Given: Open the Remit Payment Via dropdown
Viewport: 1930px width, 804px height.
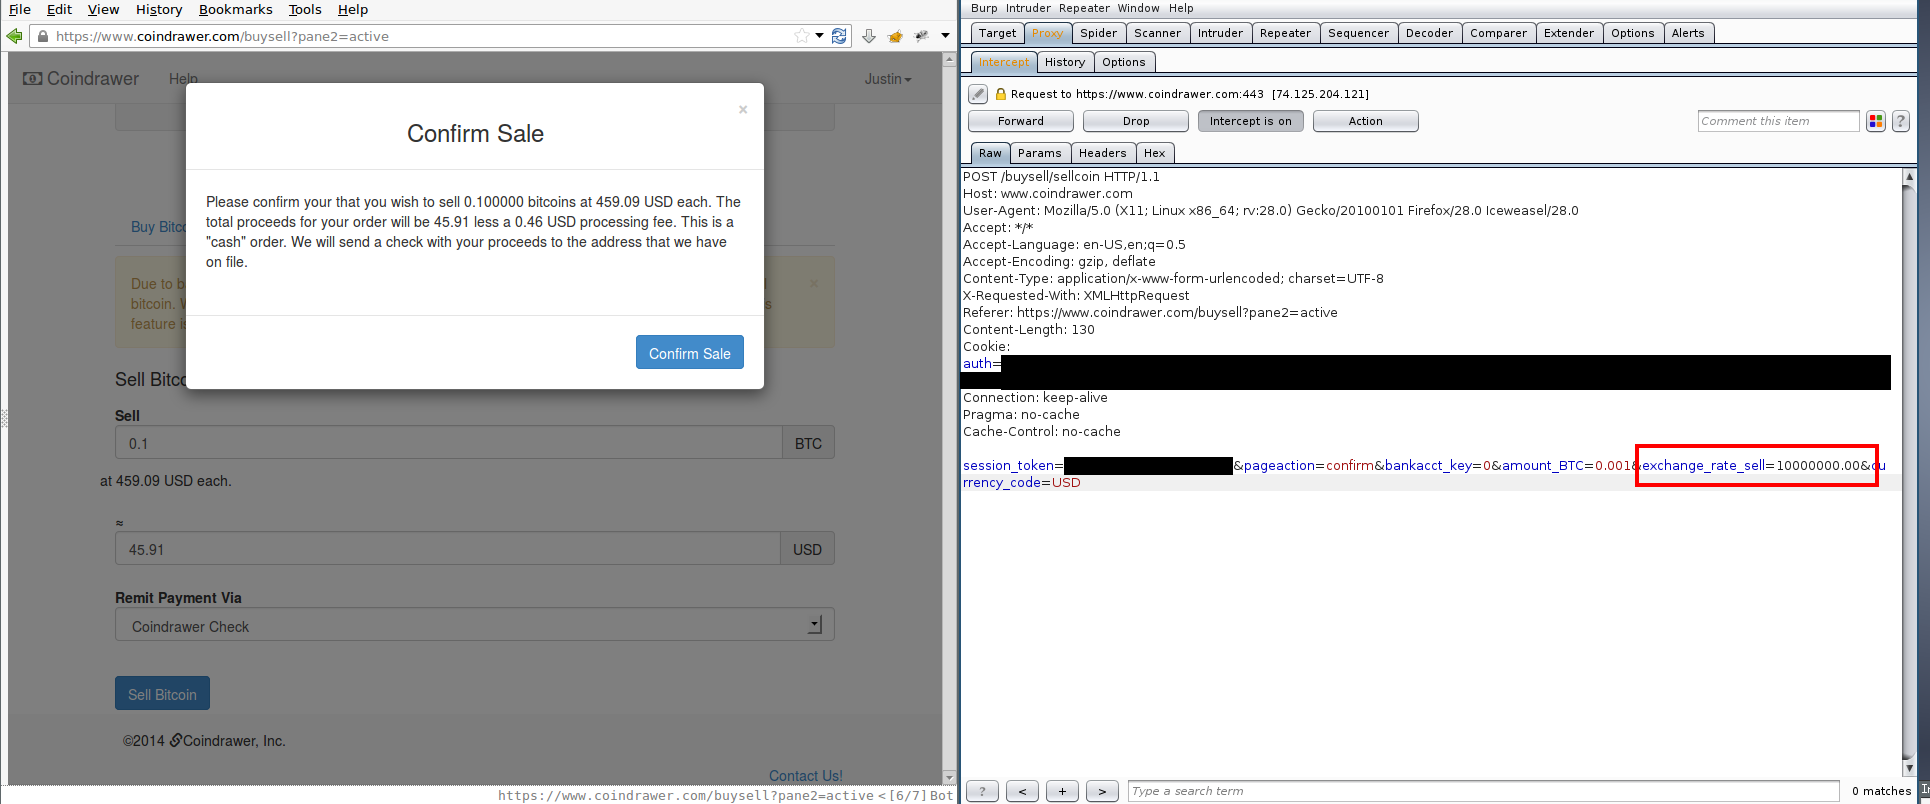Looking at the screenshot, I should pyautogui.click(x=474, y=625).
